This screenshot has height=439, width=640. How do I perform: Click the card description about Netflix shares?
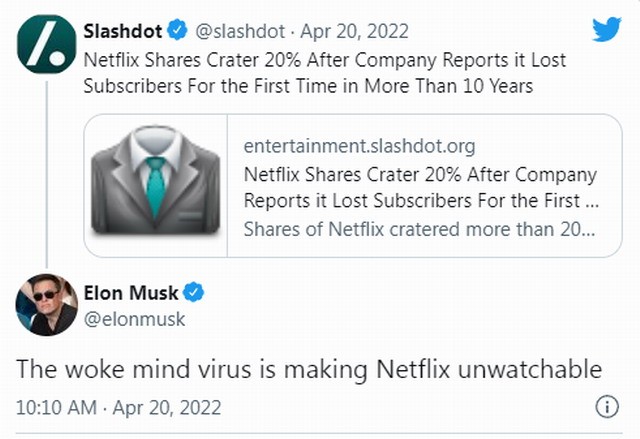click(x=420, y=227)
